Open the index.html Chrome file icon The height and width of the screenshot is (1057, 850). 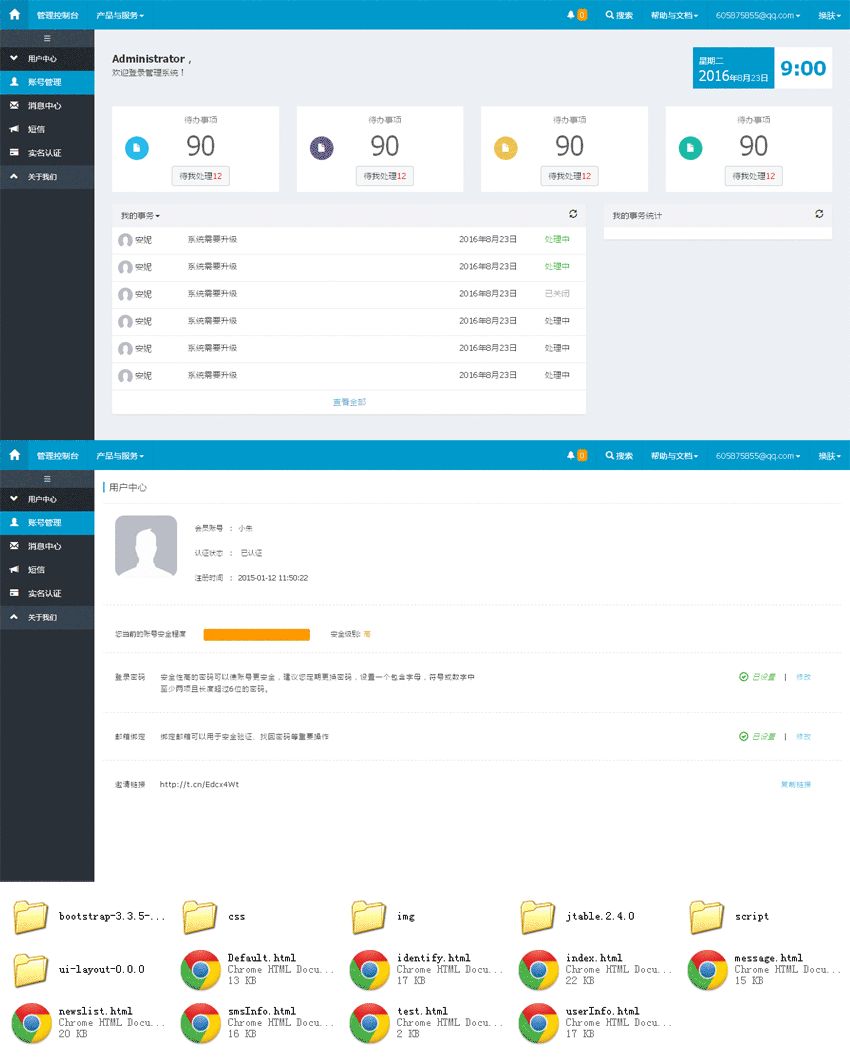pyautogui.click(x=538, y=969)
